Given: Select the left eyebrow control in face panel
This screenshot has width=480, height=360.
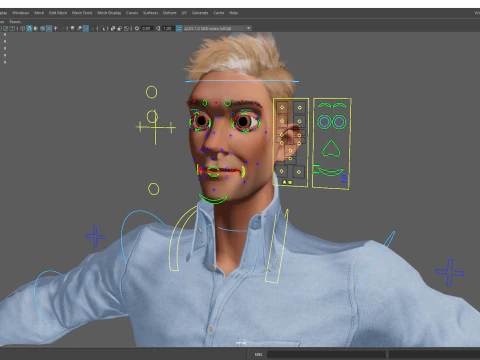Looking at the screenshot, I should tap(324, 106).
